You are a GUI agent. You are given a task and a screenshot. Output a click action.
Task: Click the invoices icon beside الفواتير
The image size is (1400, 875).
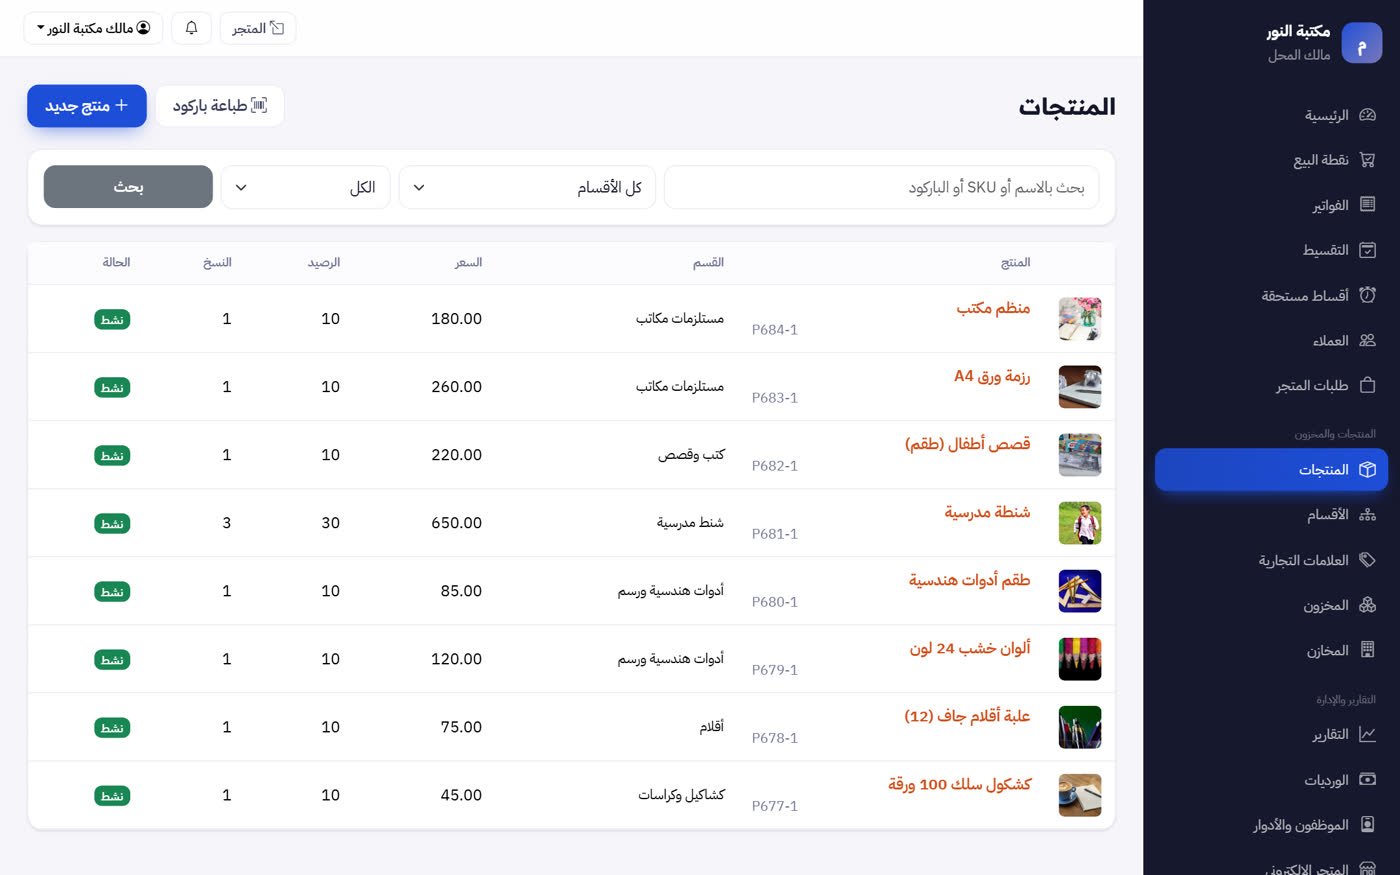(1367, 205)
